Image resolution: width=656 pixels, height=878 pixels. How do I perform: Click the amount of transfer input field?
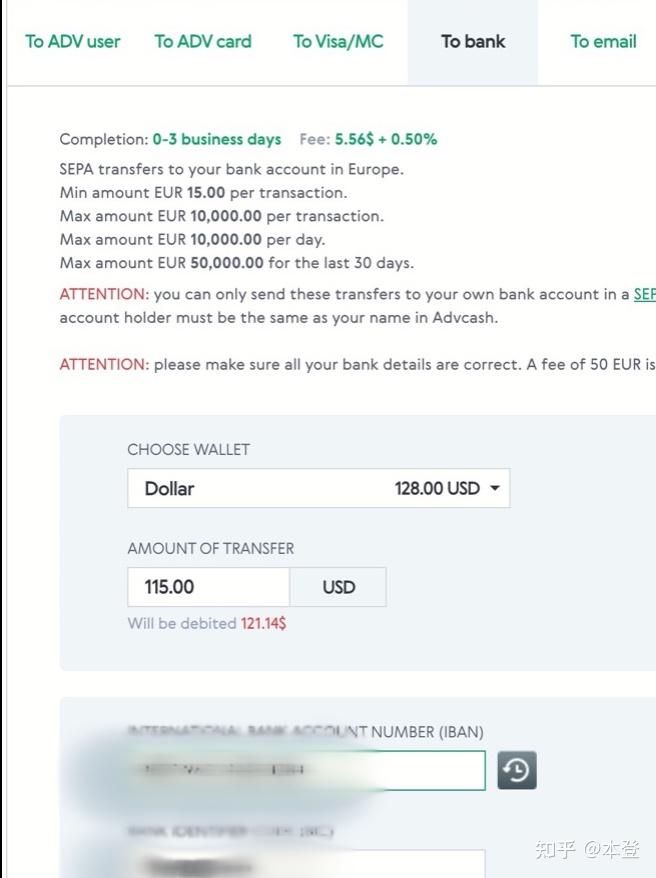pyautogui.click(x=208, y=587)
